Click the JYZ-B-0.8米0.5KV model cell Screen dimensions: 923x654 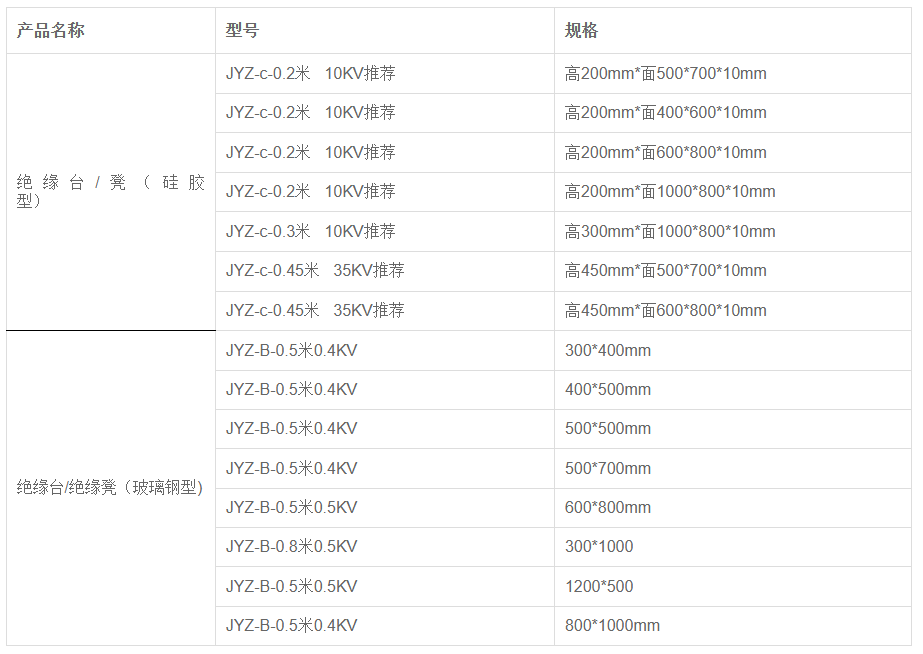(385, 547)
